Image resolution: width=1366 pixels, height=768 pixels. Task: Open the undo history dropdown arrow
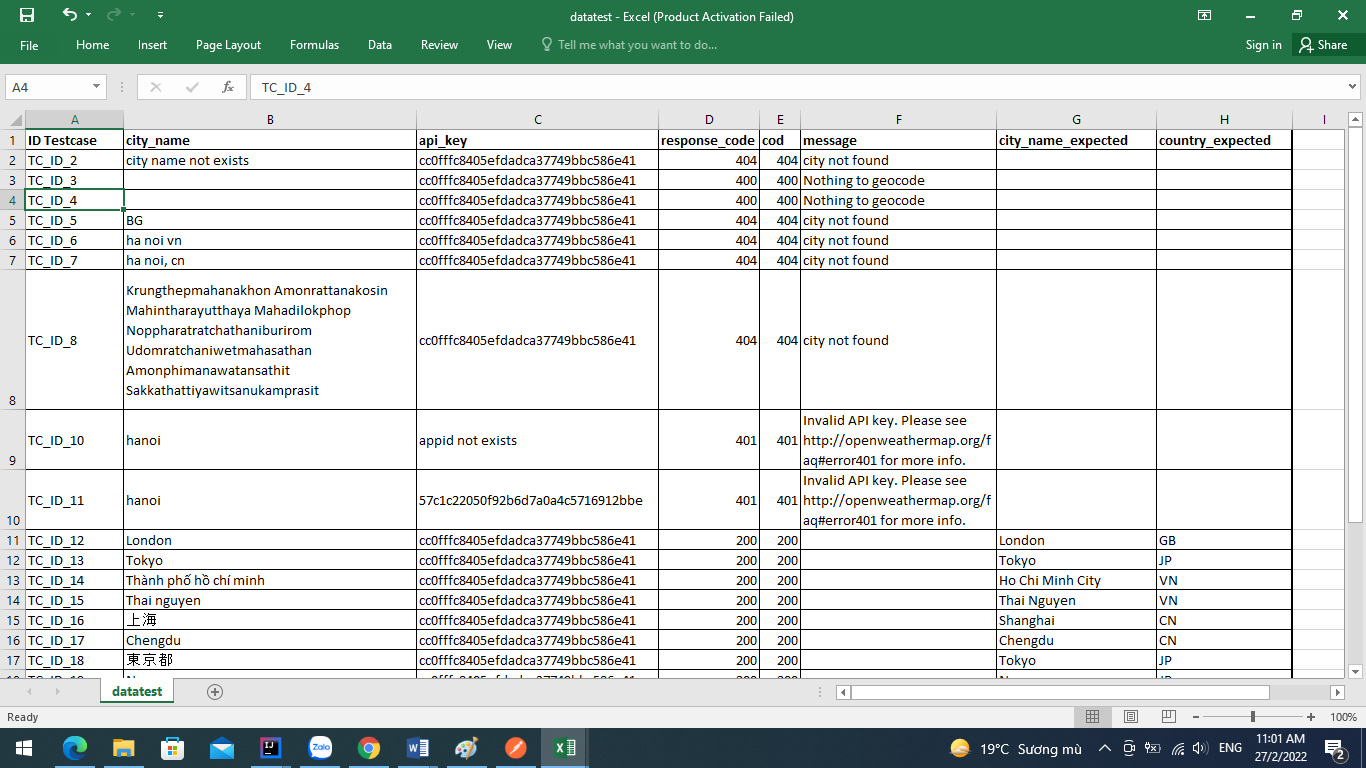coord(89,15)
